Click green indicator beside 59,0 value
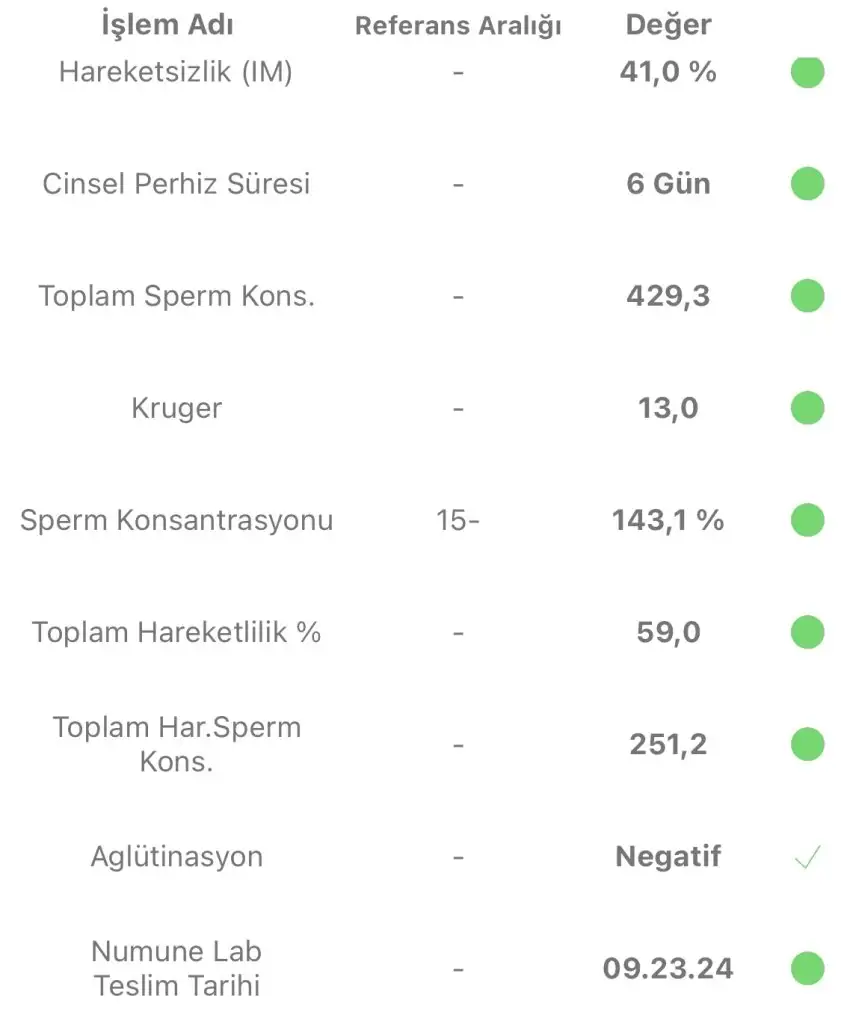This screenshot has width=841, height=1024. [807, 632]
